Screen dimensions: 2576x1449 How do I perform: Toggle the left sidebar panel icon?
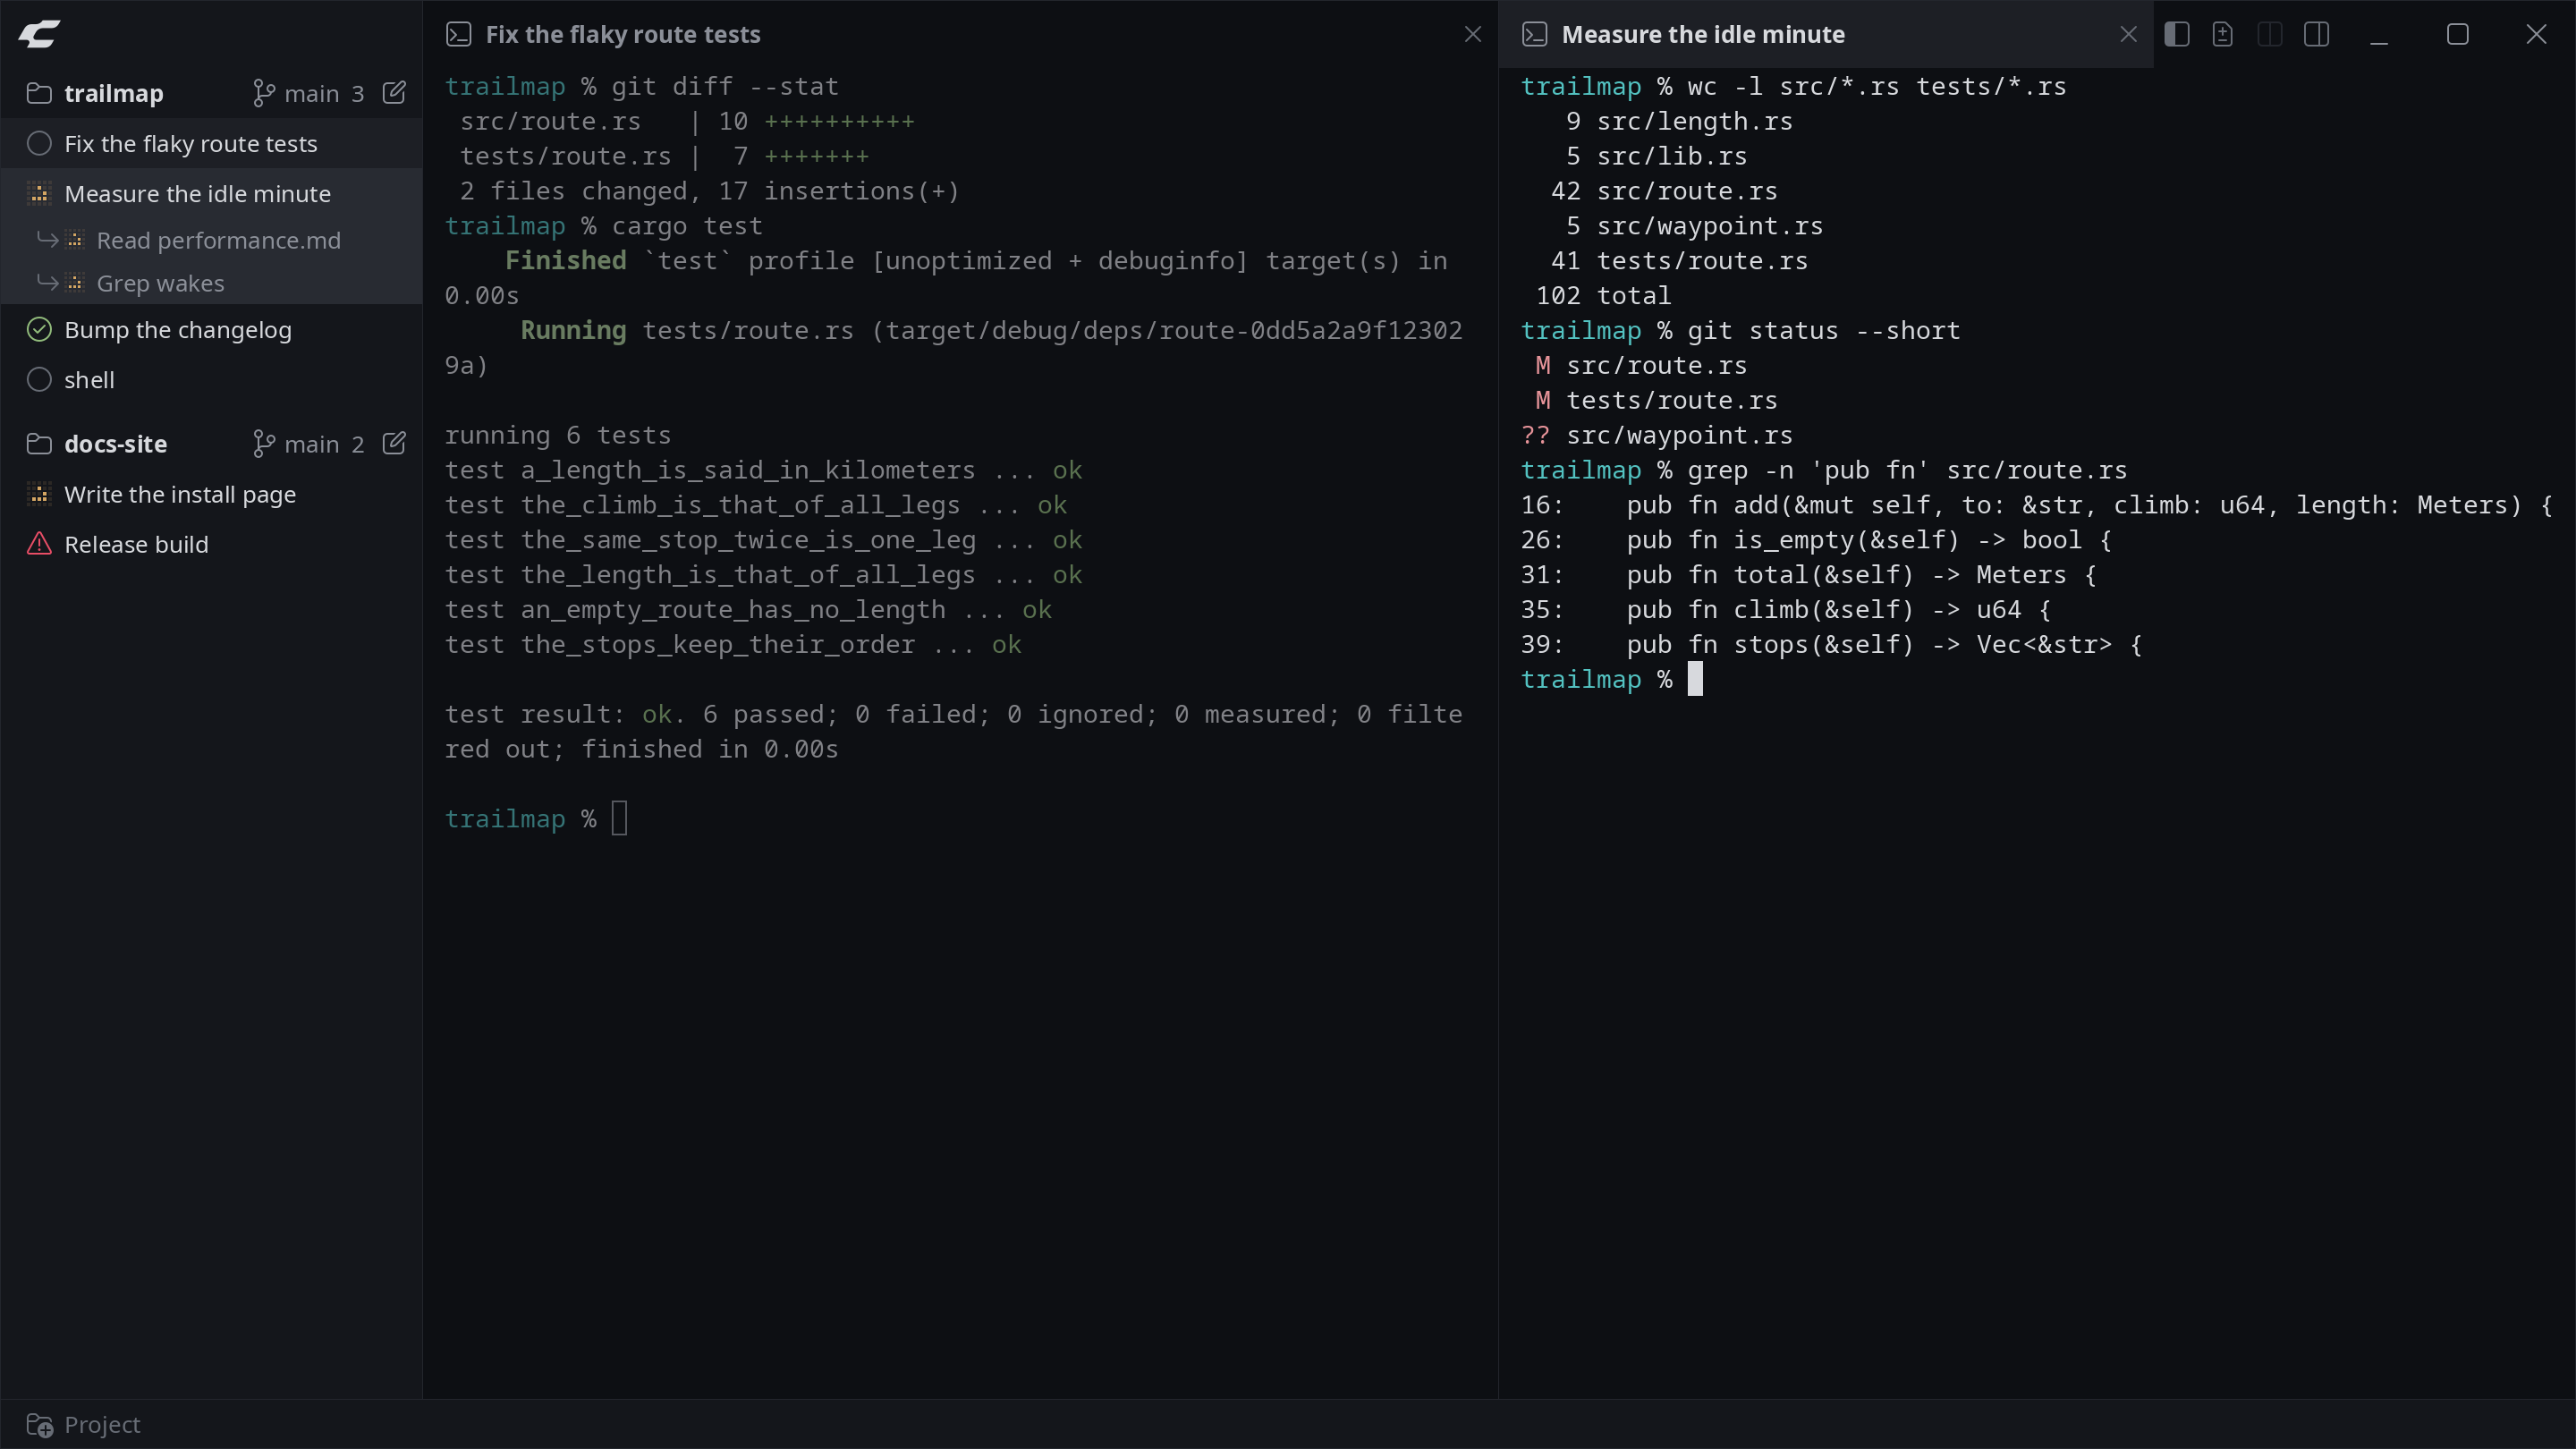2177,34
